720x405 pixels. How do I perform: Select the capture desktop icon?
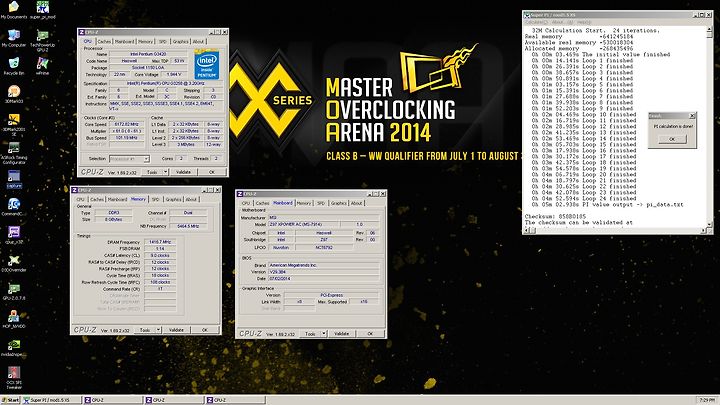tap(14, 179)
